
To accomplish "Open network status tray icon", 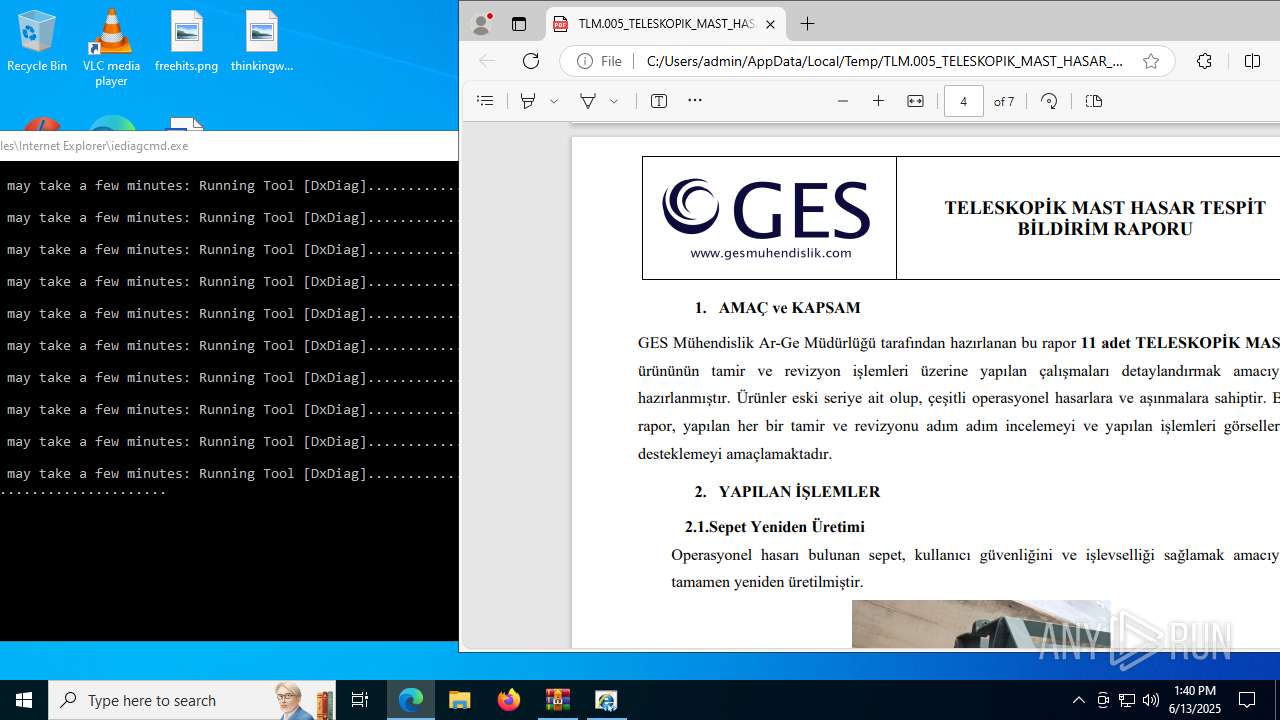I will [1127, 700].
